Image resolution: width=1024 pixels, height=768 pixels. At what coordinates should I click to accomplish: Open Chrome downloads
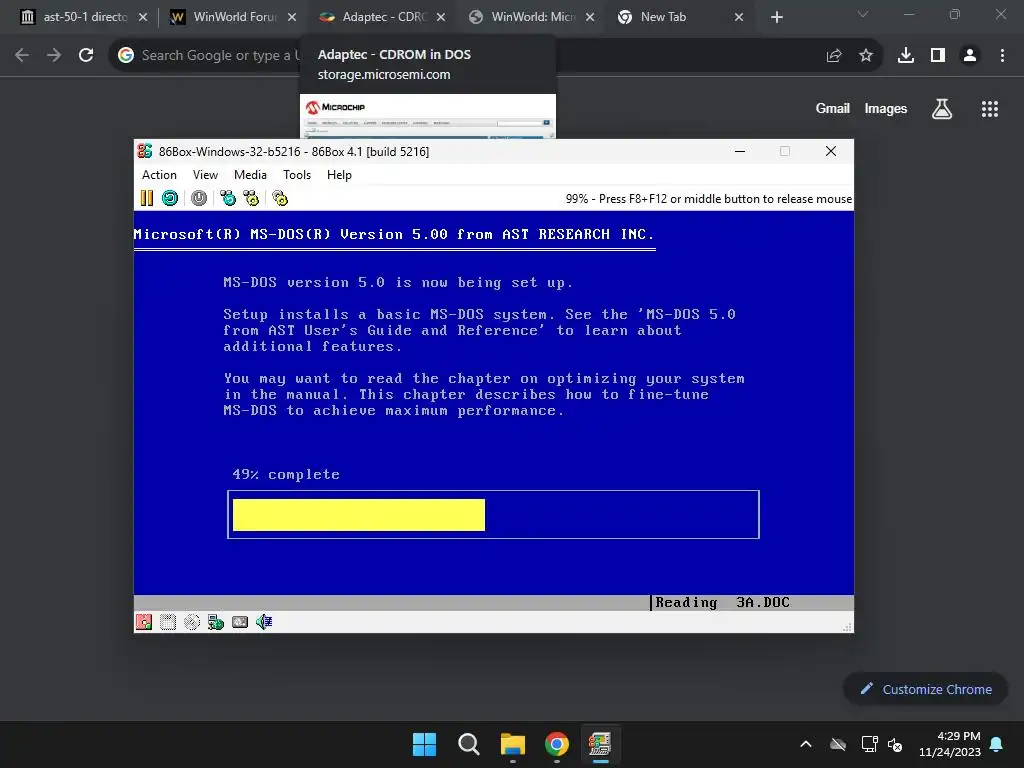(x=906, y=56)
